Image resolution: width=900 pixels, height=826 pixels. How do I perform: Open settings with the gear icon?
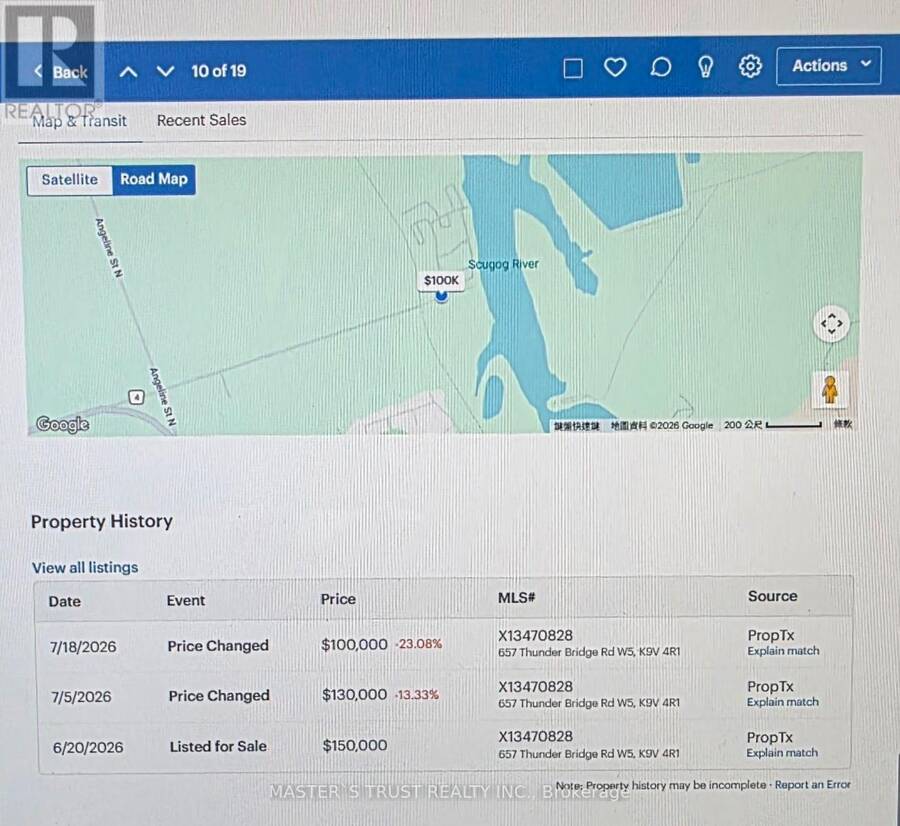pos(750,66)
